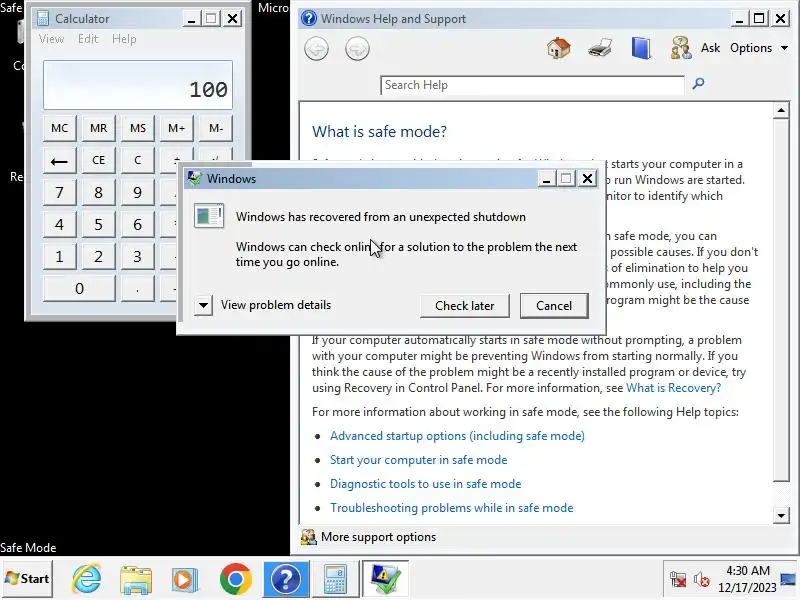Click M+ button in Calculator
This screenshot has height=600, width=800.
click(177, 128)
